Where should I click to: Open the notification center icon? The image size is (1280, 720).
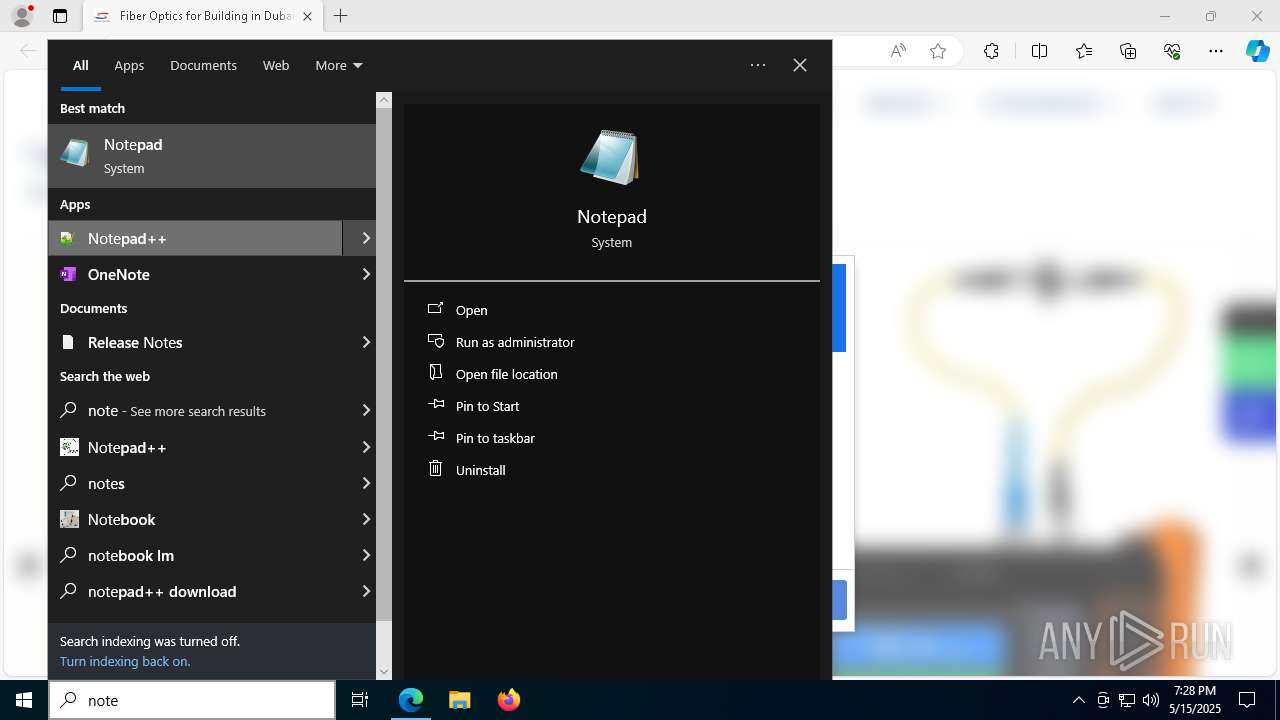coord(1247,700)
